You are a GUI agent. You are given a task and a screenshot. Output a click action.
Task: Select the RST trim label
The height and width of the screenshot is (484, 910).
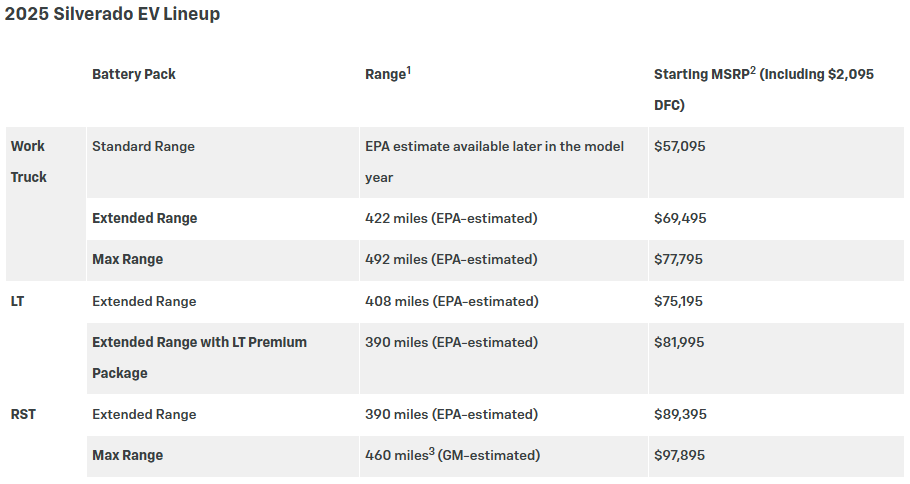[x=24, y=414]
